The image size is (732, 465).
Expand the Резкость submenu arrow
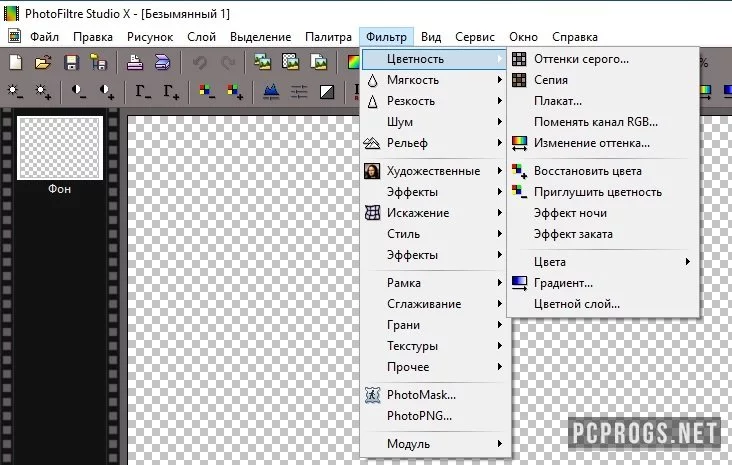pos(500,101)
